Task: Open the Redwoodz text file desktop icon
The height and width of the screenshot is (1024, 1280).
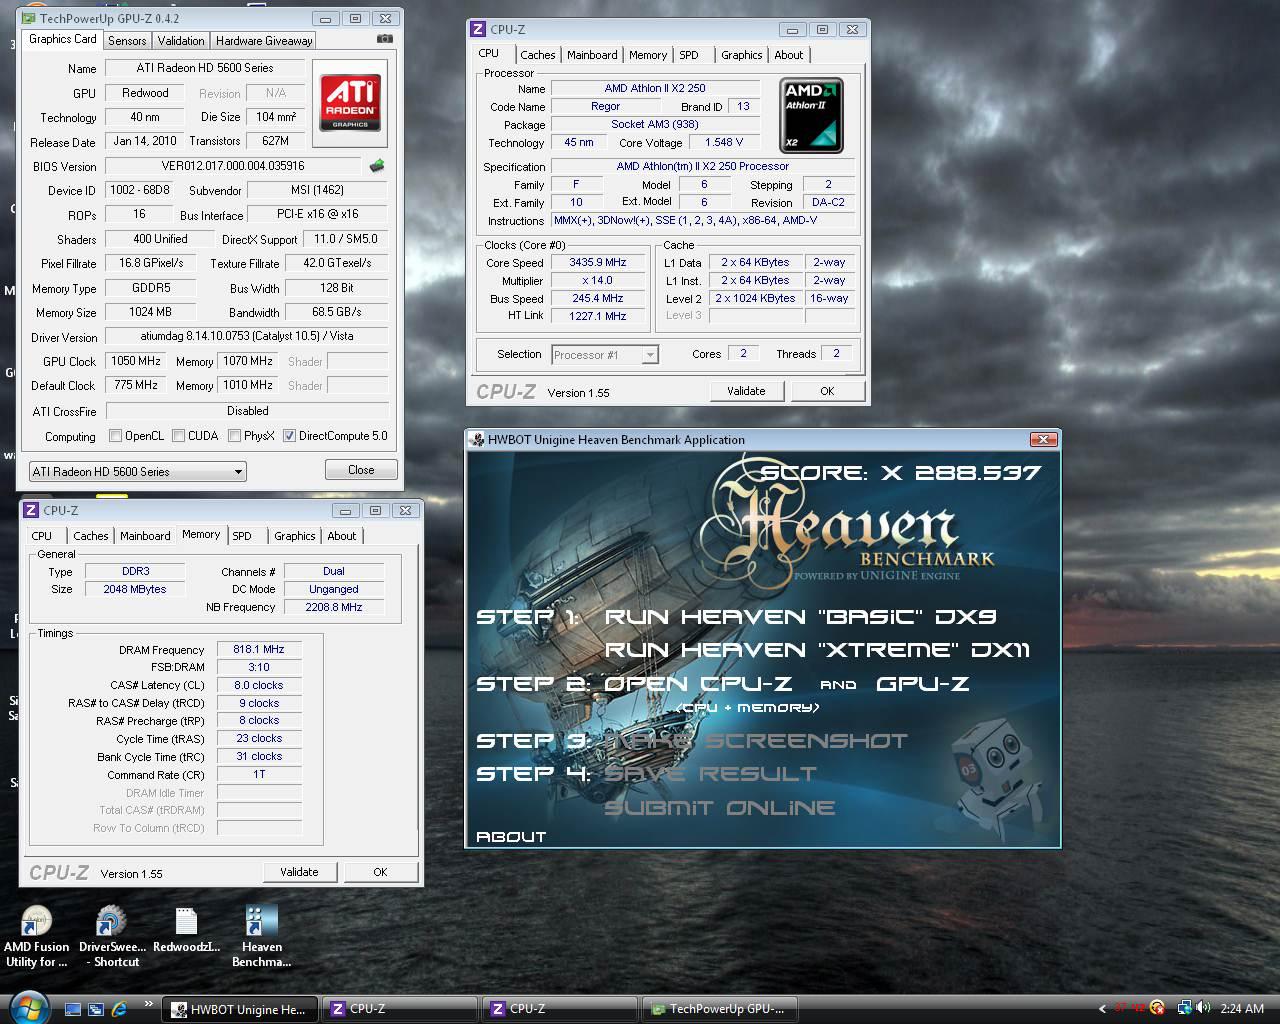Action: pyautogui.click(x=186, y=930)
